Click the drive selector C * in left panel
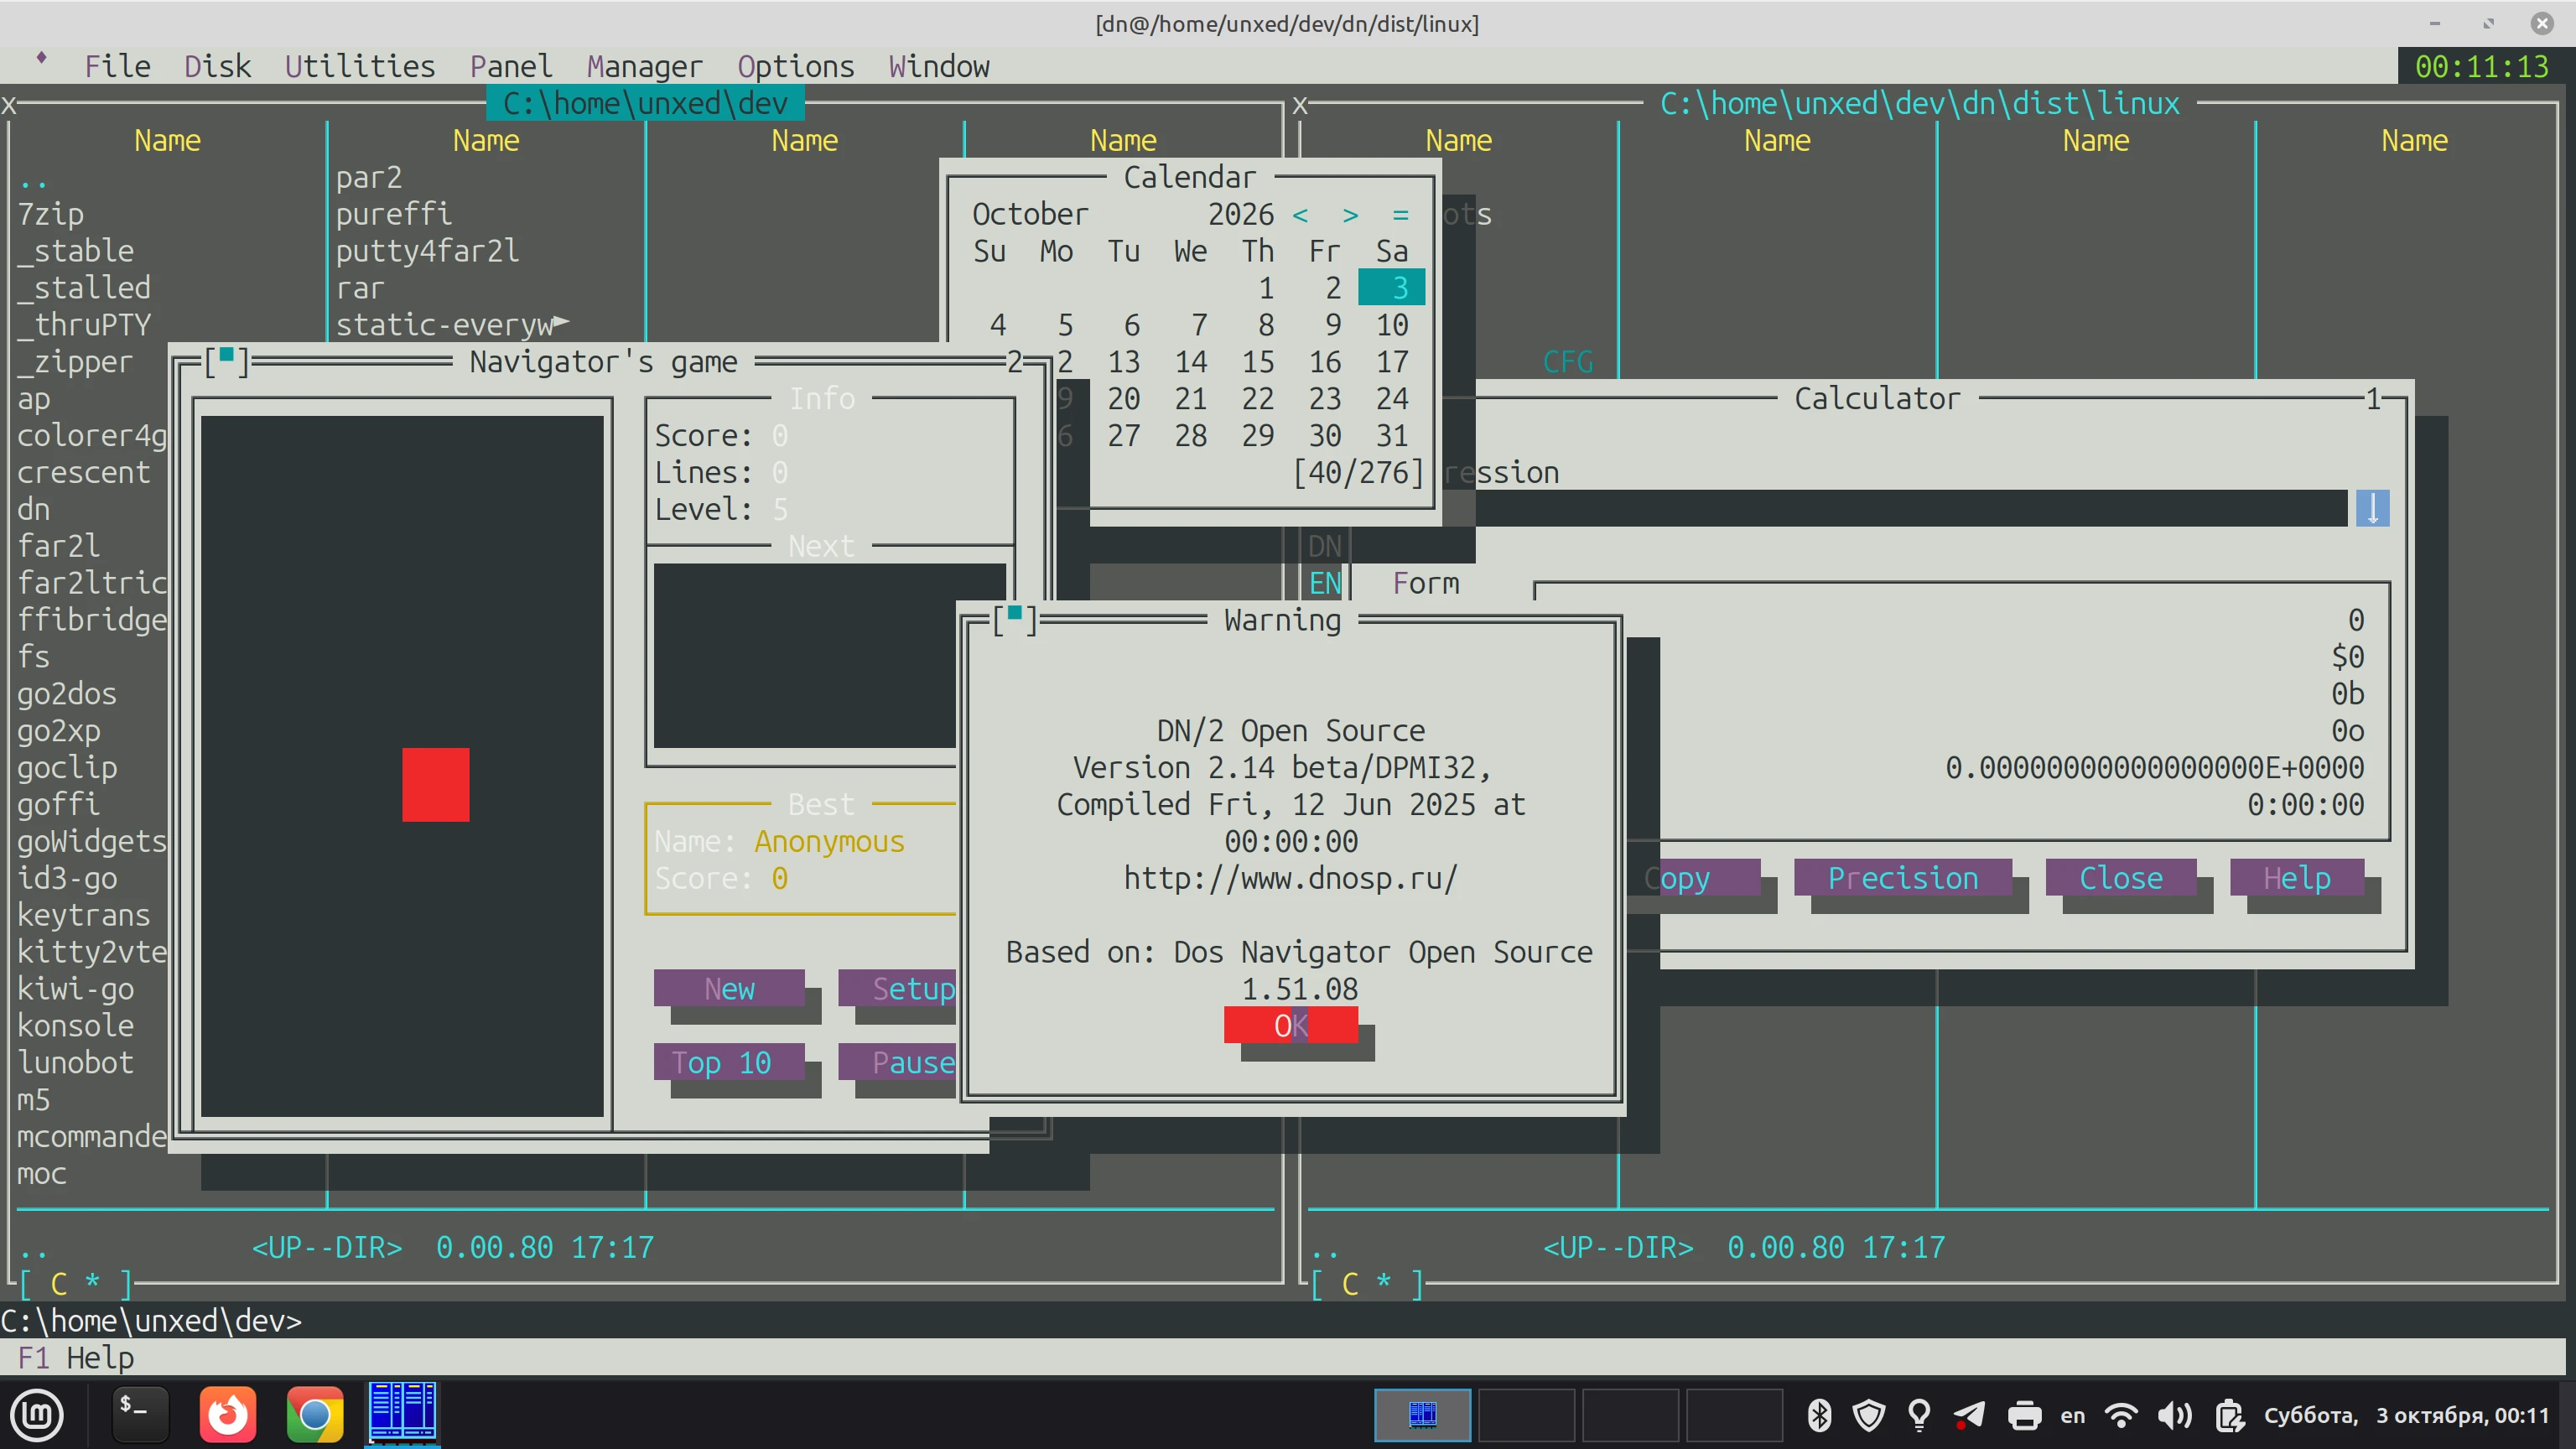 pyautogui.click(x=76, y=1284)
